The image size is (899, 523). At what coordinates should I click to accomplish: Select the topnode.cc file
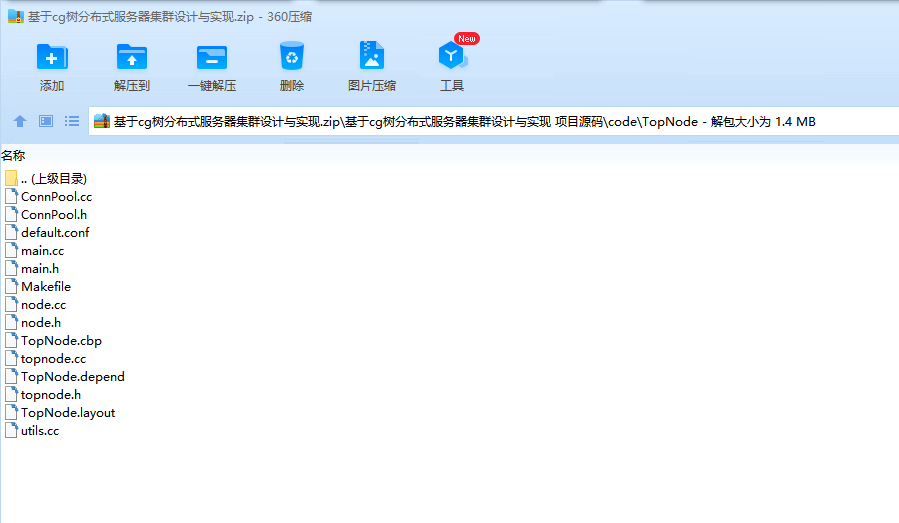pos(53,358)
